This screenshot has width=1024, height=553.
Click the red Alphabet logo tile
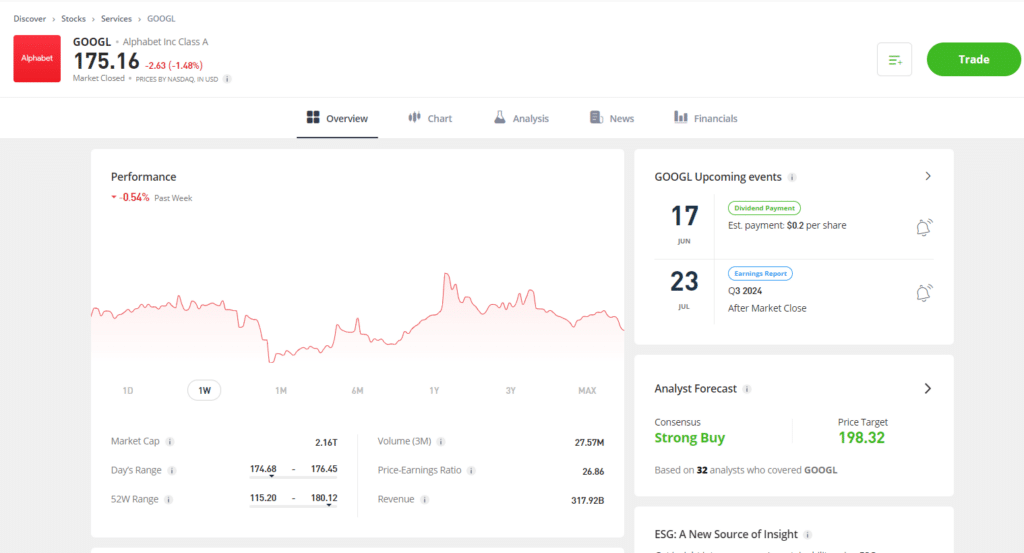tap(37, 59)
